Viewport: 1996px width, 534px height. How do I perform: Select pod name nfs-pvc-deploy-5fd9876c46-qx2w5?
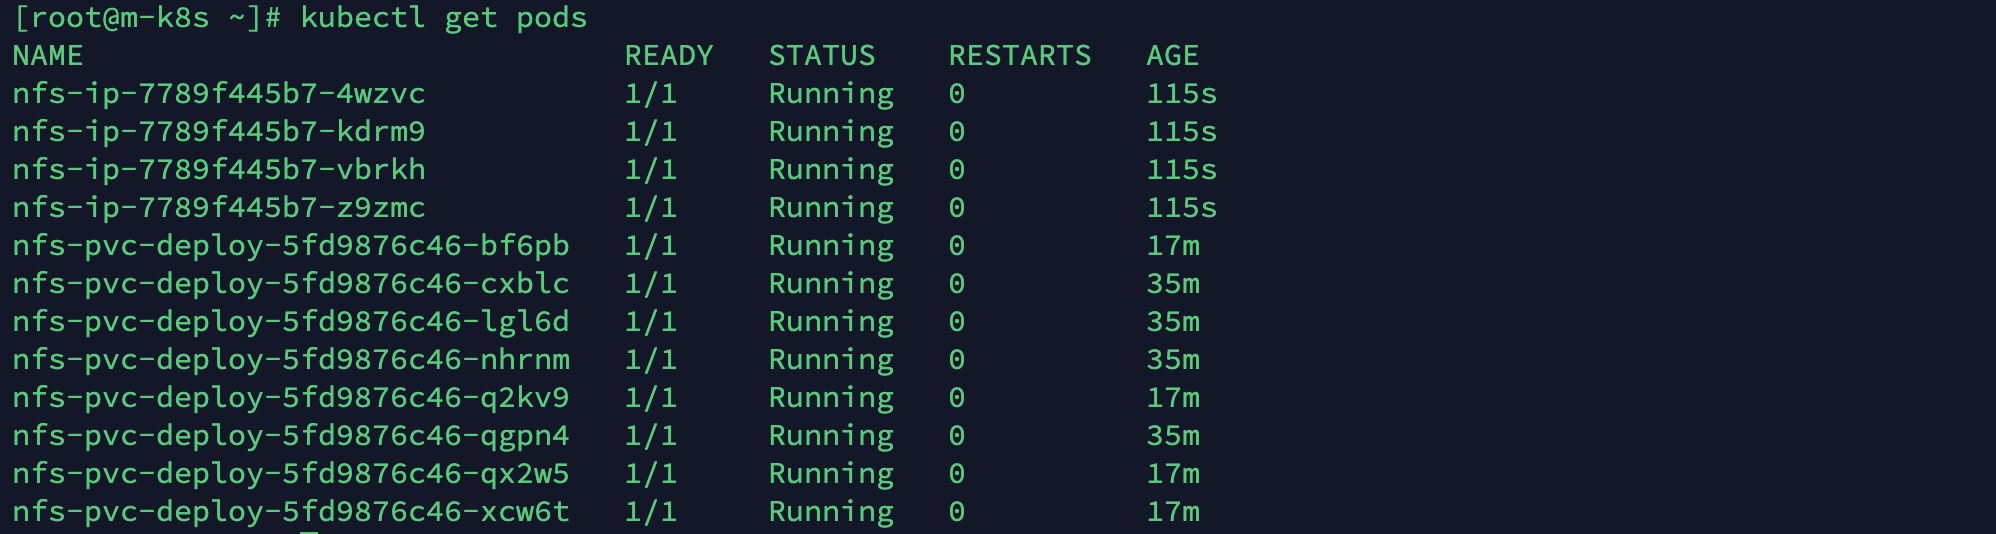291,474
